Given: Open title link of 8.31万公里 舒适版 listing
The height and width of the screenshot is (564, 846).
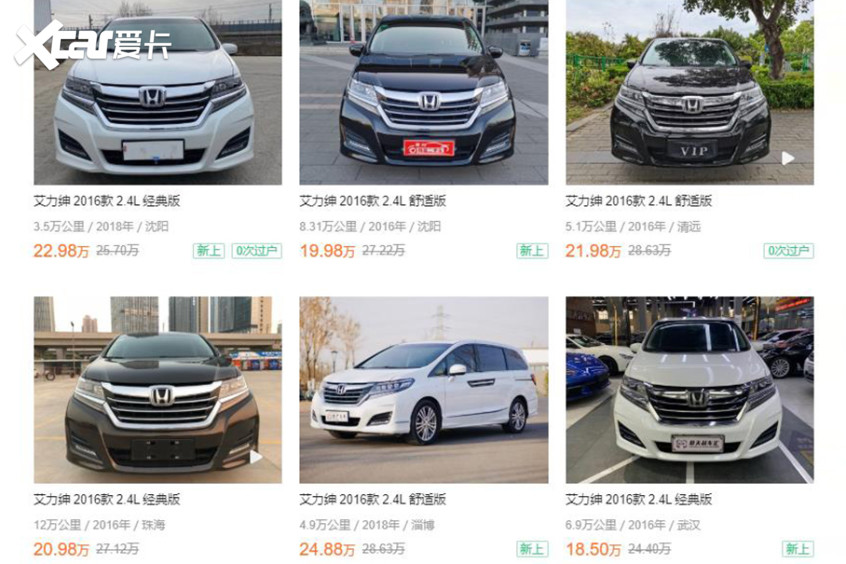Looking at the screenshot, I should [373, 201].
